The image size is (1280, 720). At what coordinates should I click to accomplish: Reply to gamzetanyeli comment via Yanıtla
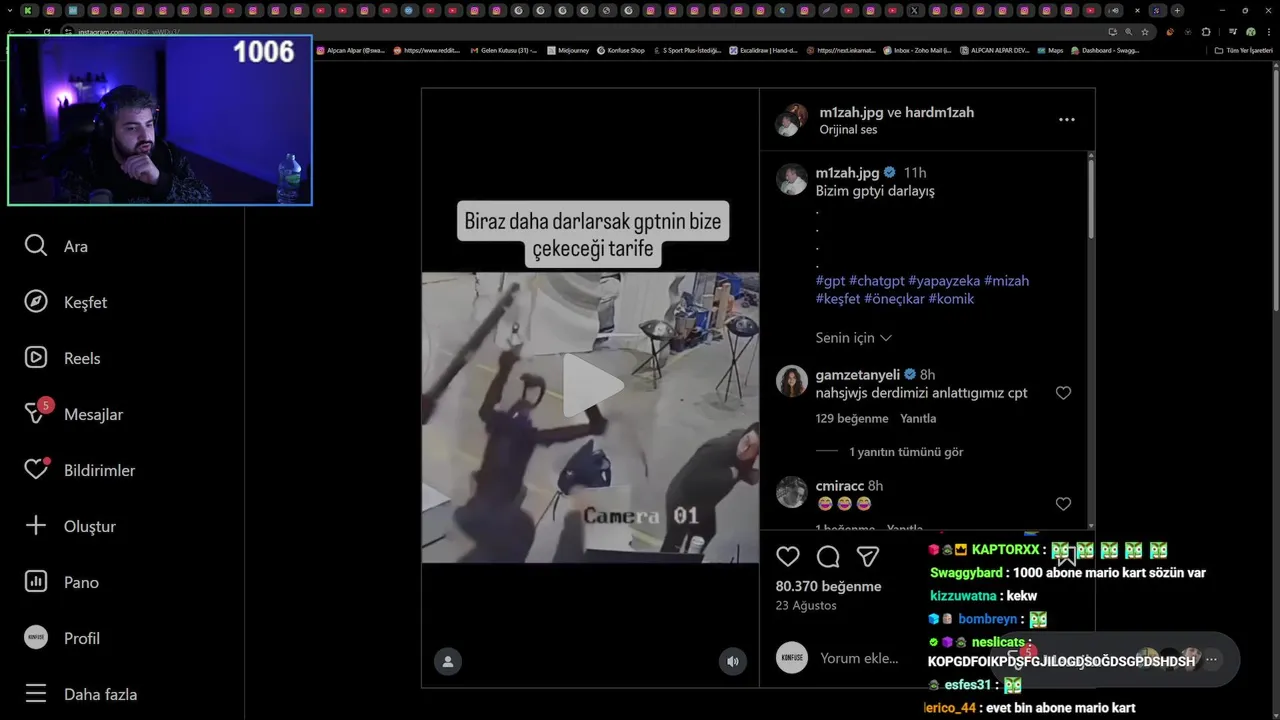point(918,418)
